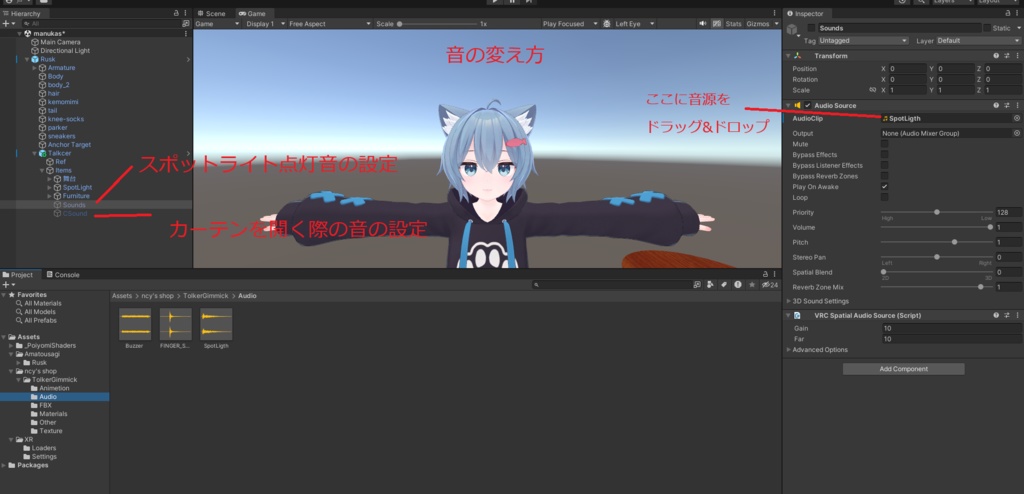This screenshot has width=1024, height=494.
Task: Open the Display 1 dropdown
Action: tap(265, 24)
